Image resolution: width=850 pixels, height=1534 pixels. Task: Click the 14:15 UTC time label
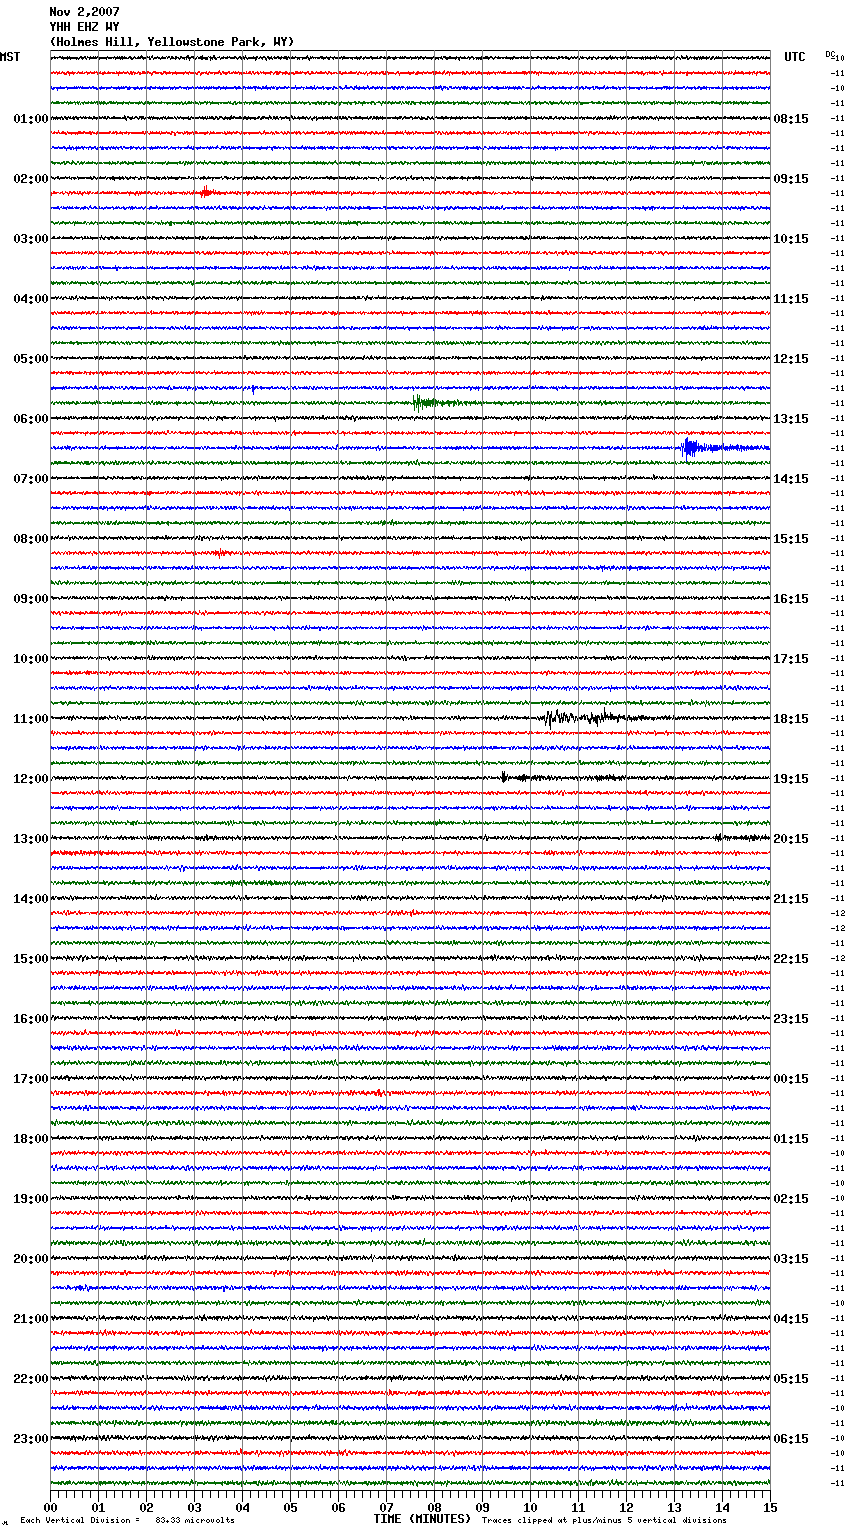pyautogui.click(x=791, y=479)
